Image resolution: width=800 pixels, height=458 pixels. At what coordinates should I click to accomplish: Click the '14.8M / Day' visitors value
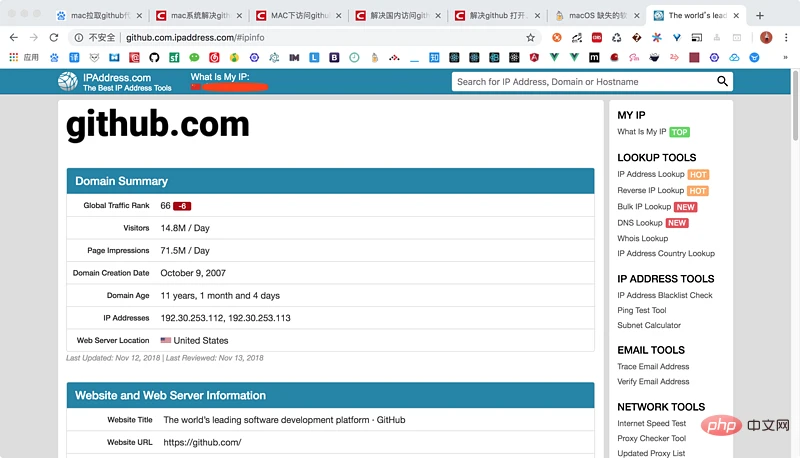click(x=185, y=228)
